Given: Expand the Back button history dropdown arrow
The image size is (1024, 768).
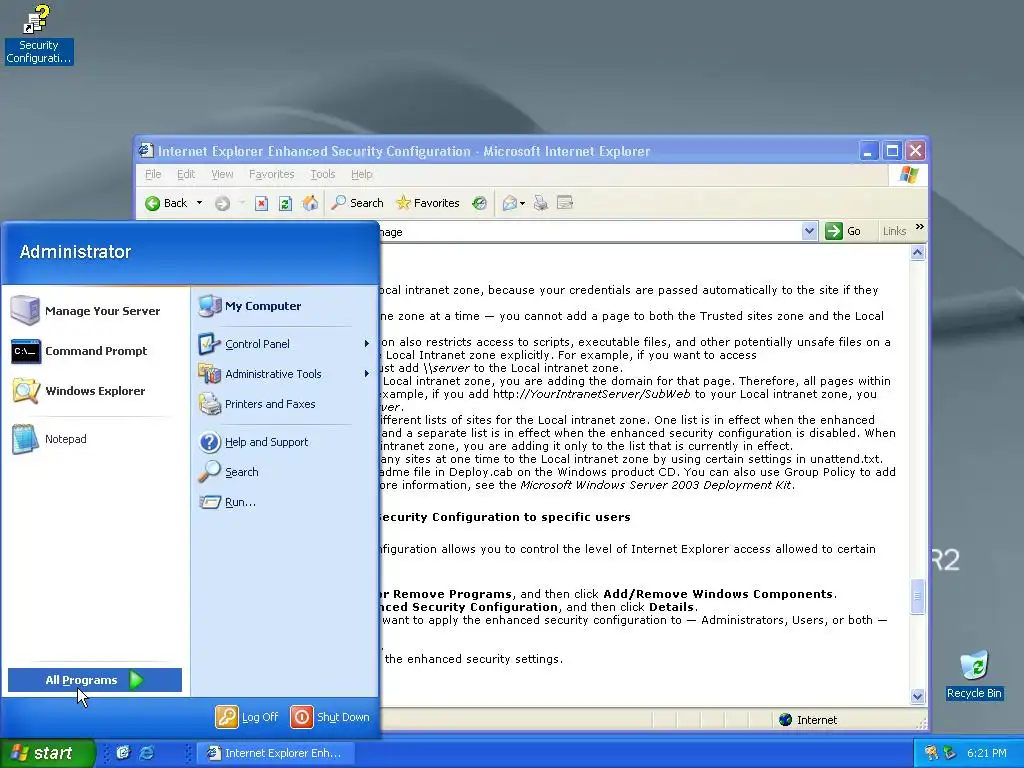Looking at the screenshot, I should 199,203.
